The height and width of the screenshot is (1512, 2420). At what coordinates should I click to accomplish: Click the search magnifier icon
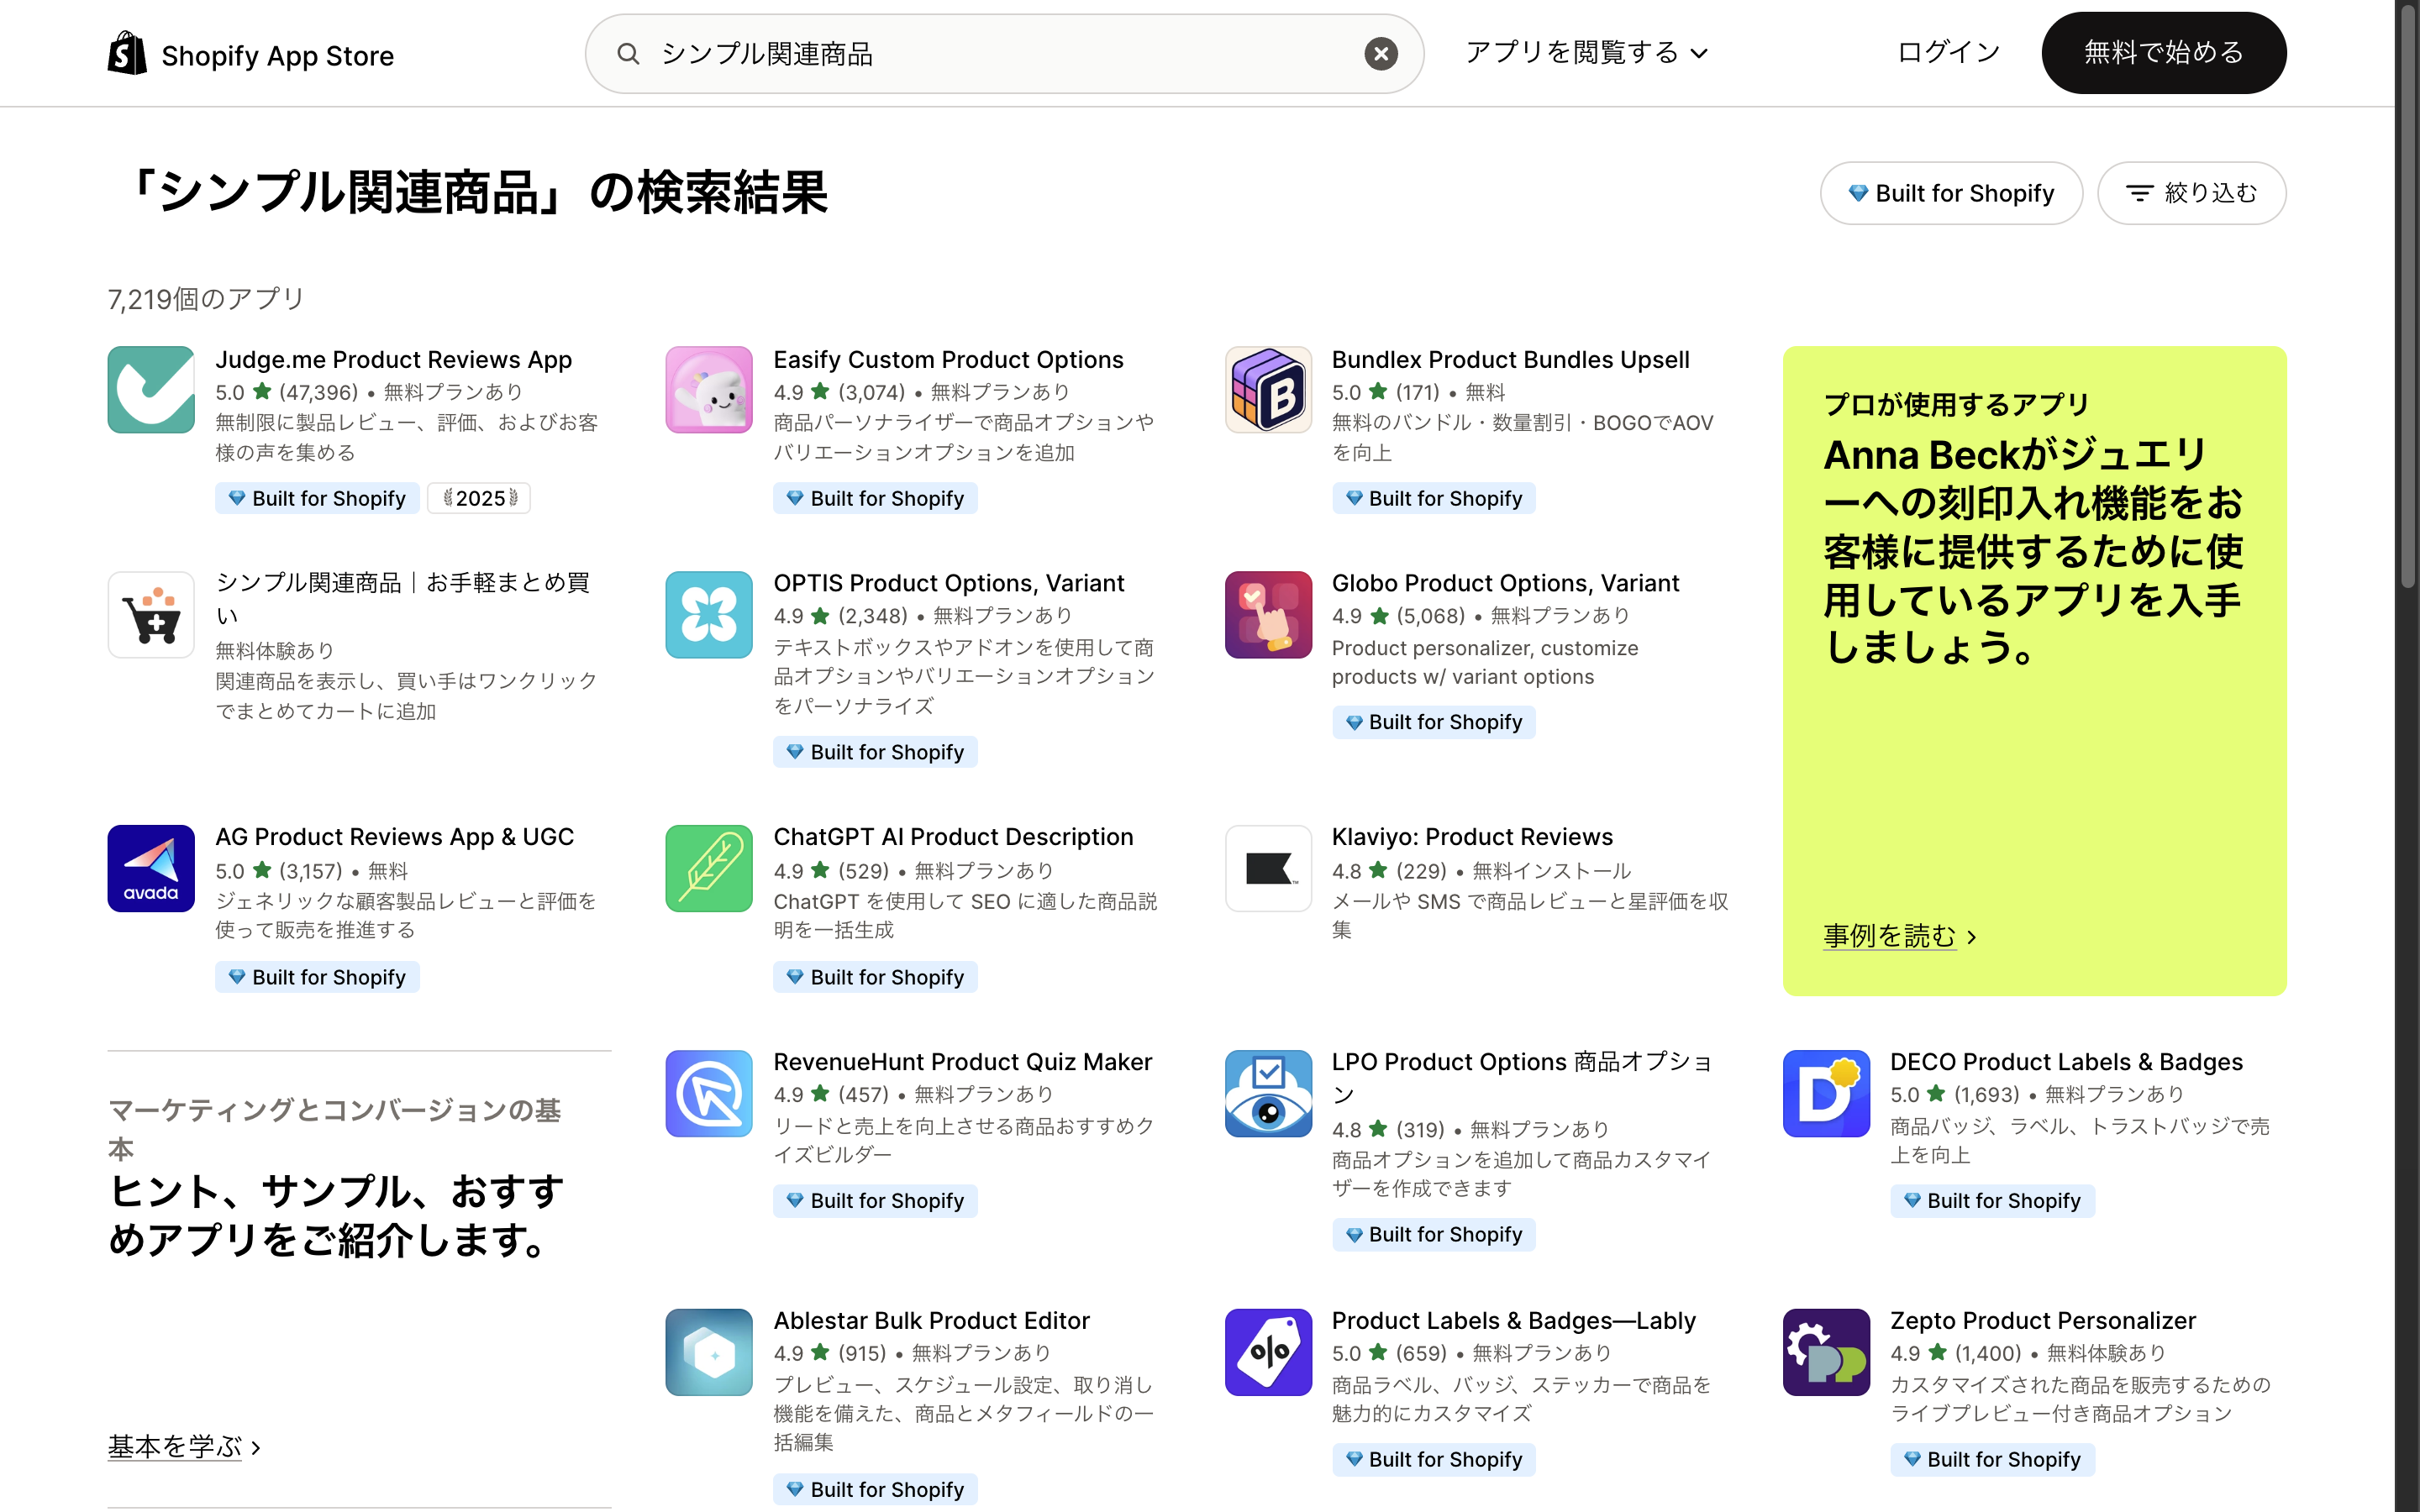click(628, 54)
